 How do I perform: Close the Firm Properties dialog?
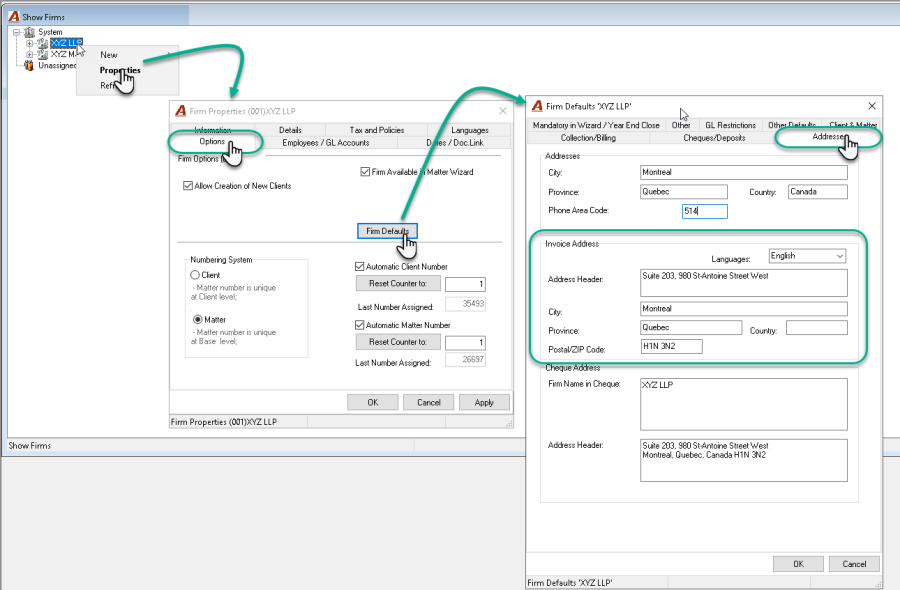tap(503, 111)
